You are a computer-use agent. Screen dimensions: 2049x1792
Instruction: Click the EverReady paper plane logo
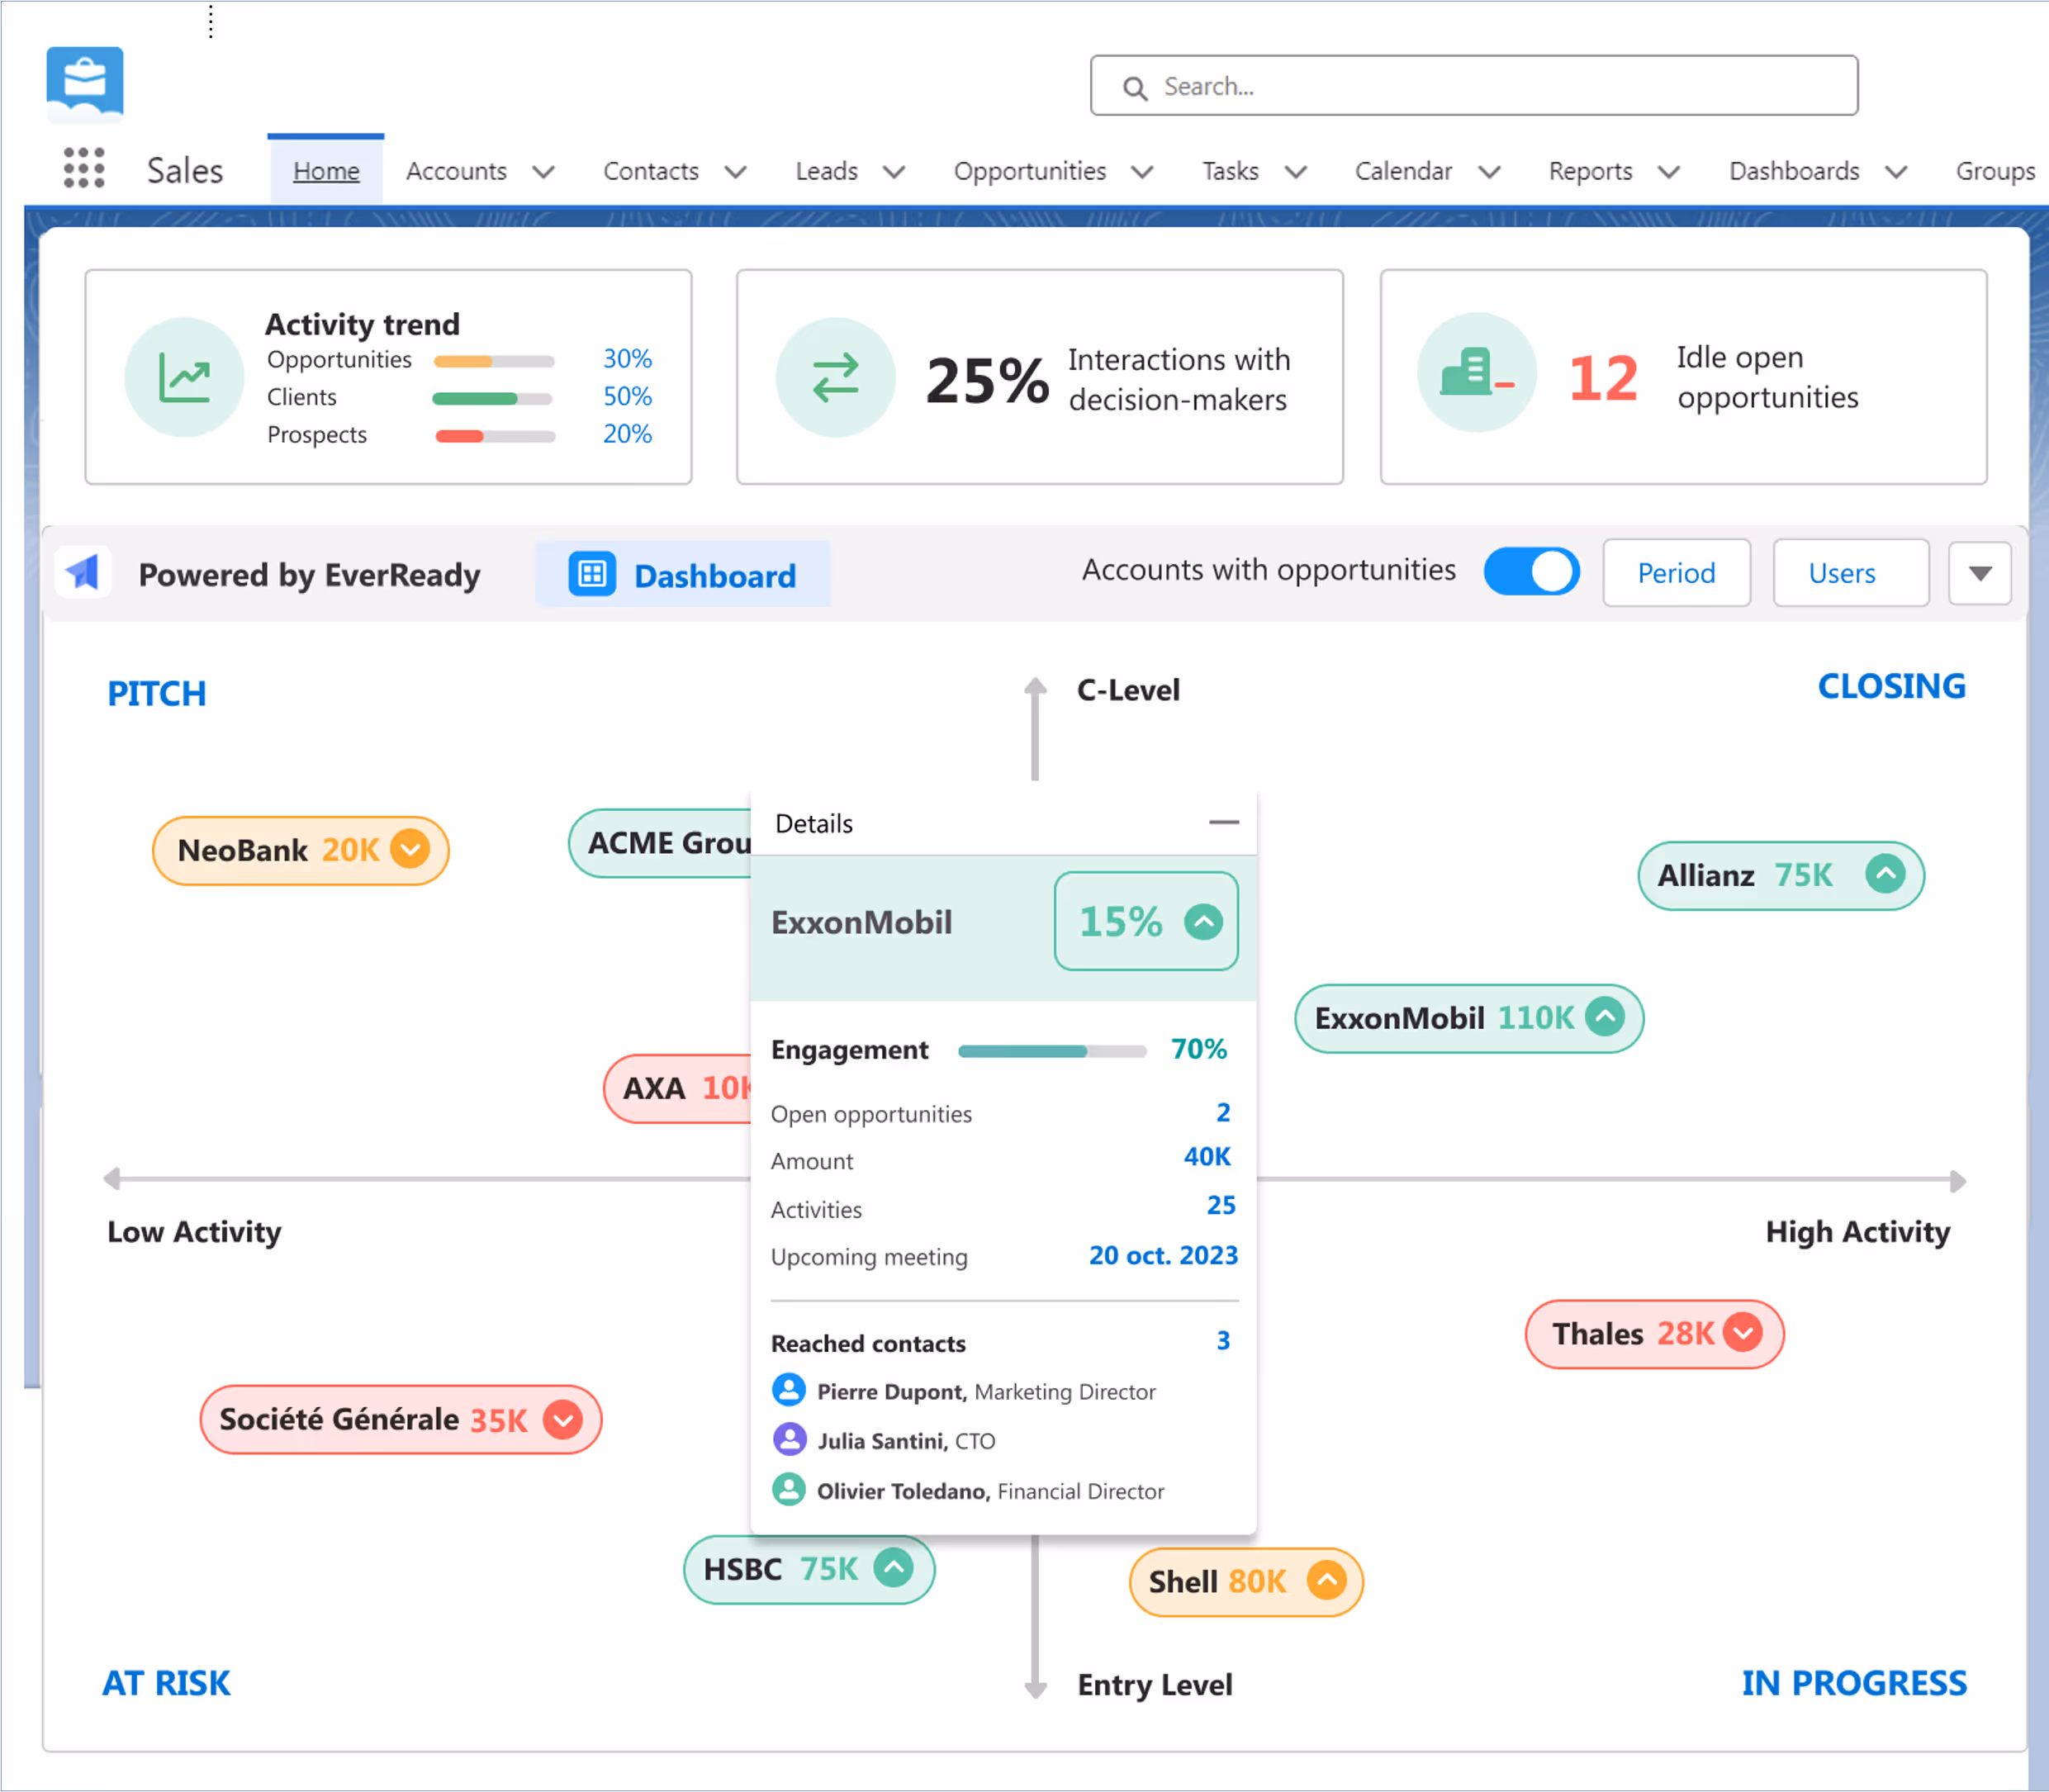click(x=83, y=573)
